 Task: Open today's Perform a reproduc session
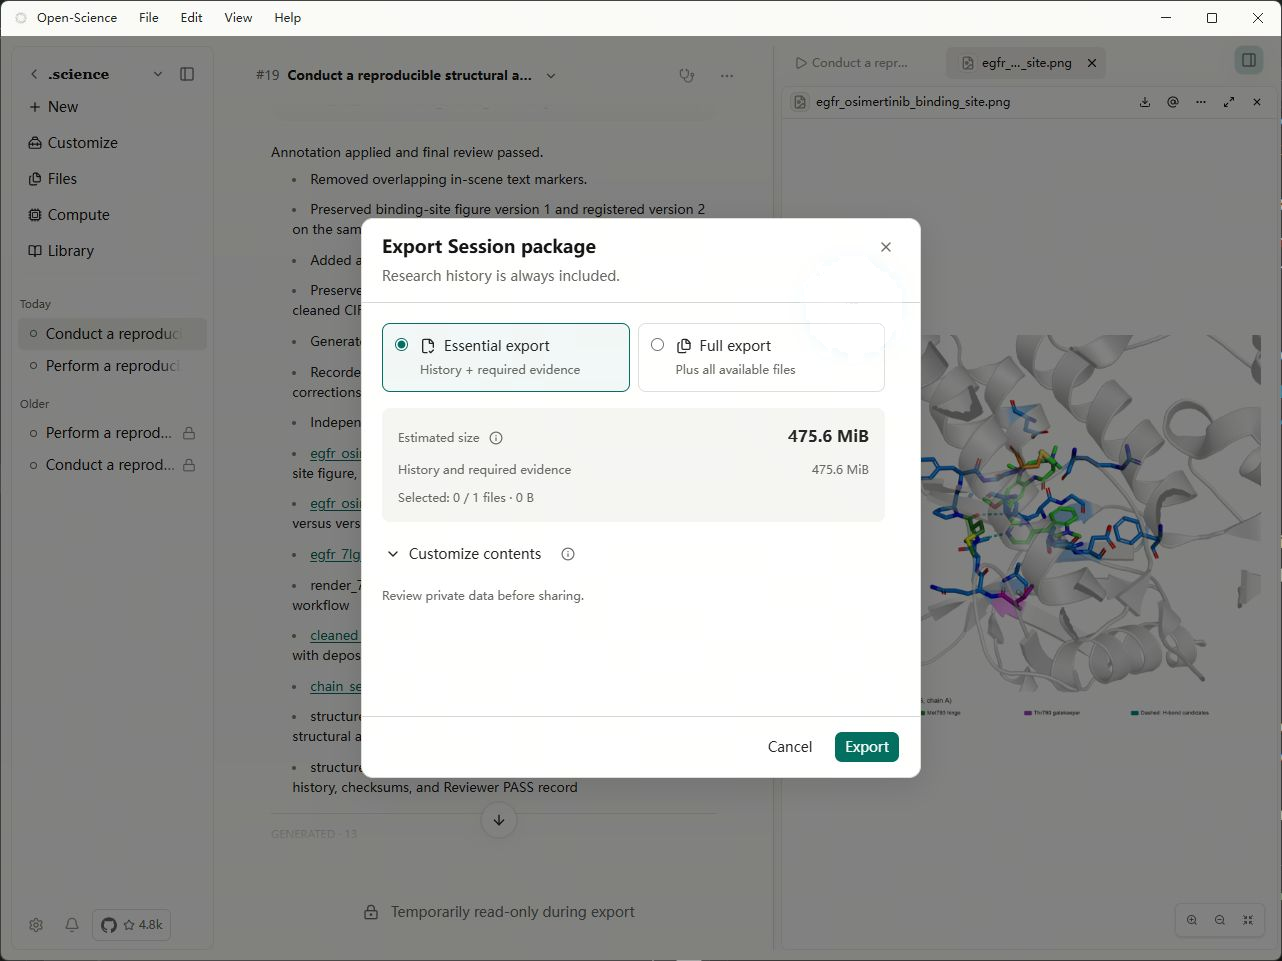[x=112, y=366]
